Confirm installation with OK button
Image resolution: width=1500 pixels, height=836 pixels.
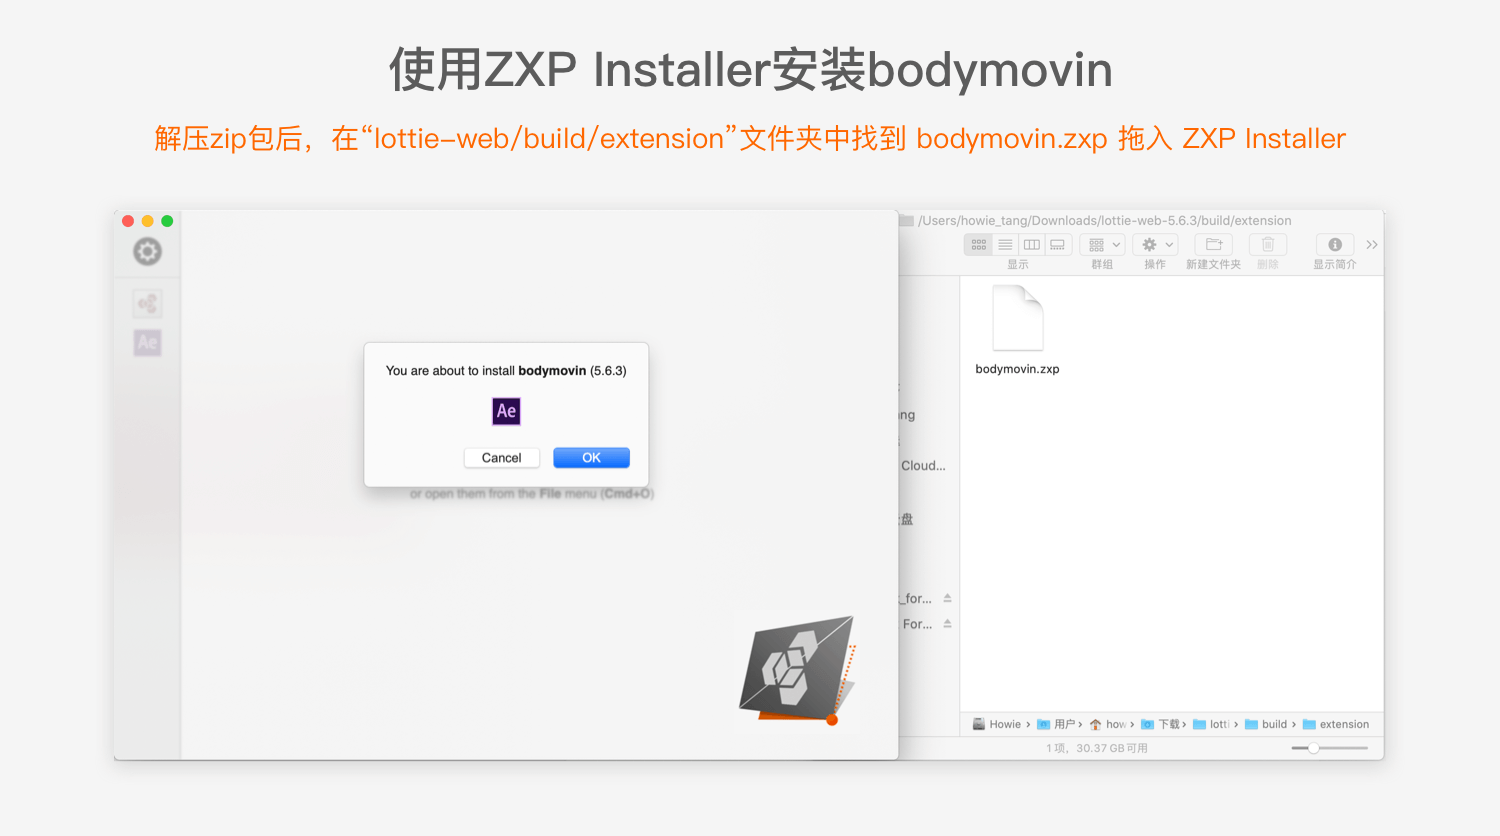(x=591, y=457)
